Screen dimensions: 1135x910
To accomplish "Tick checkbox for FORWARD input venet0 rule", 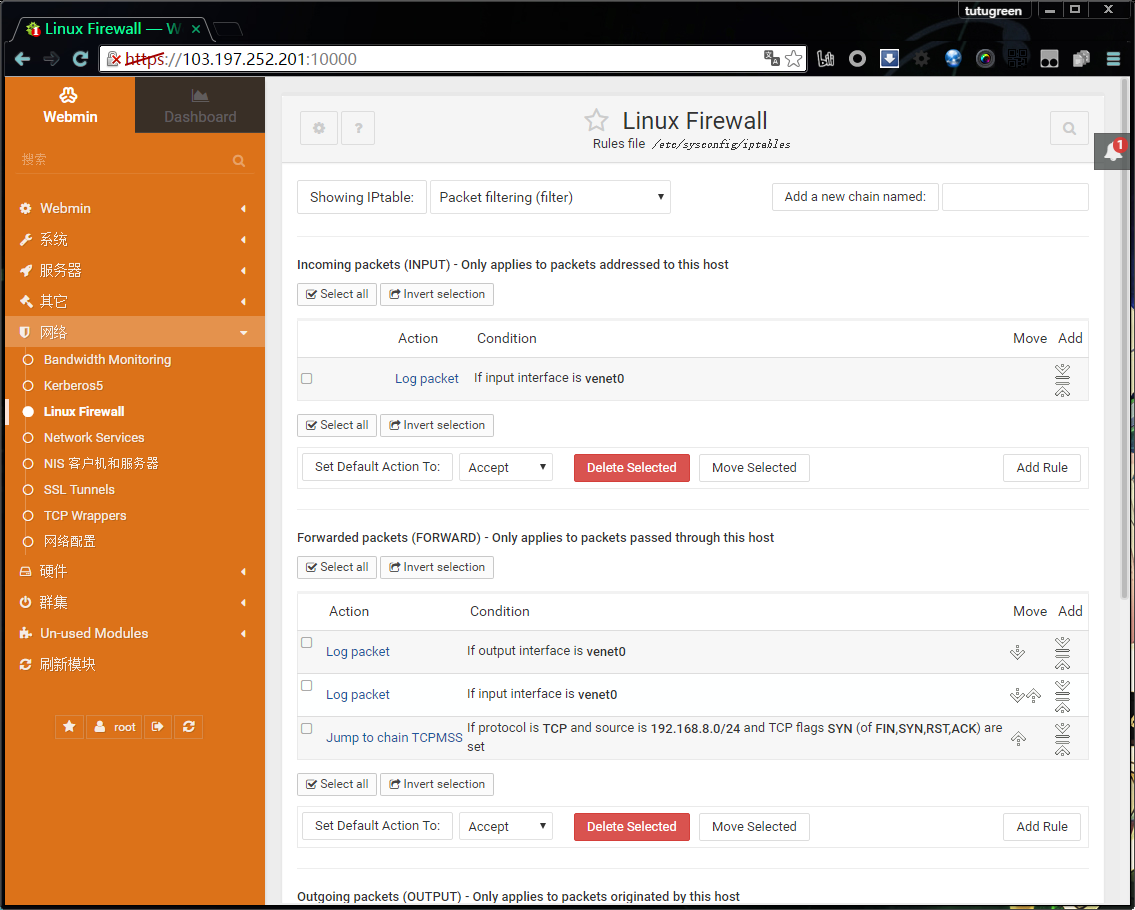I will tap(307, 686).
